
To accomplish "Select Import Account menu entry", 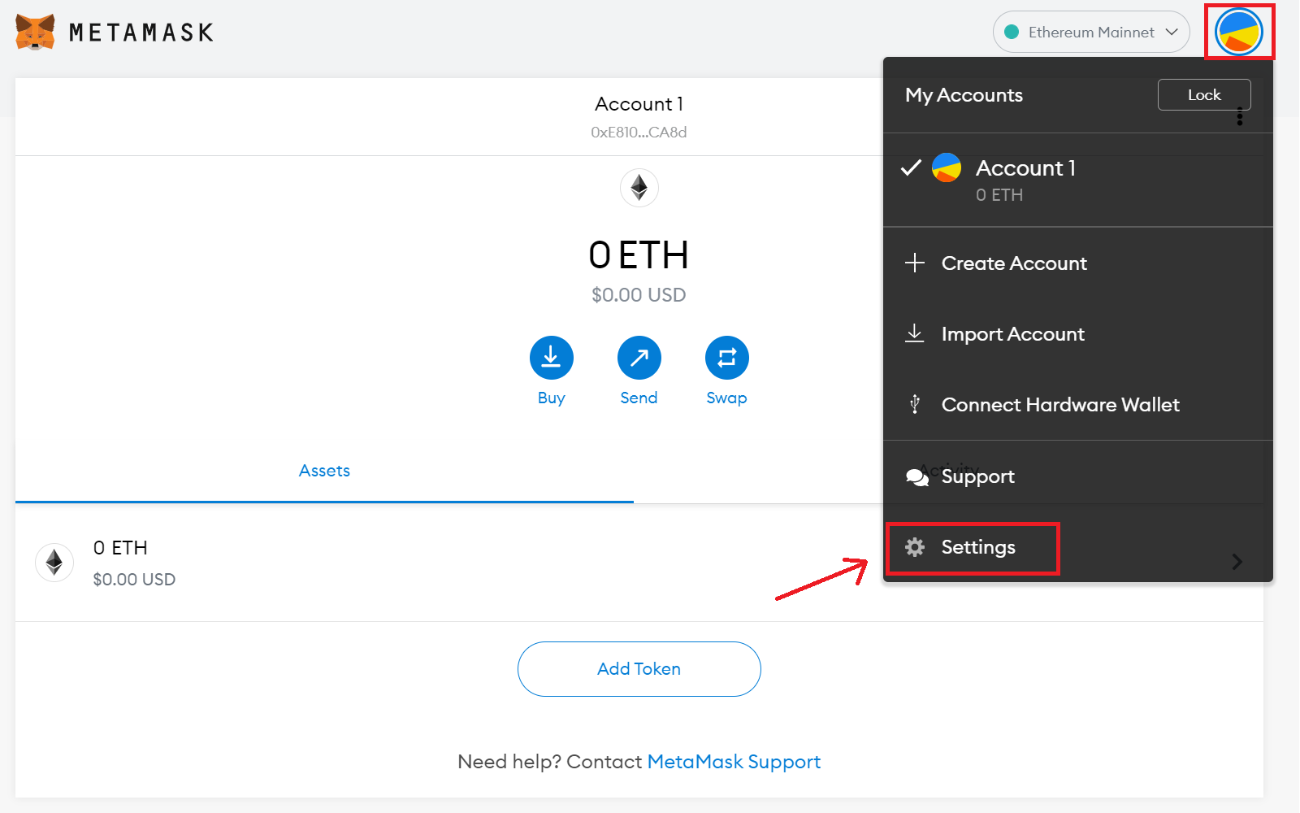I will (1012, 335).
